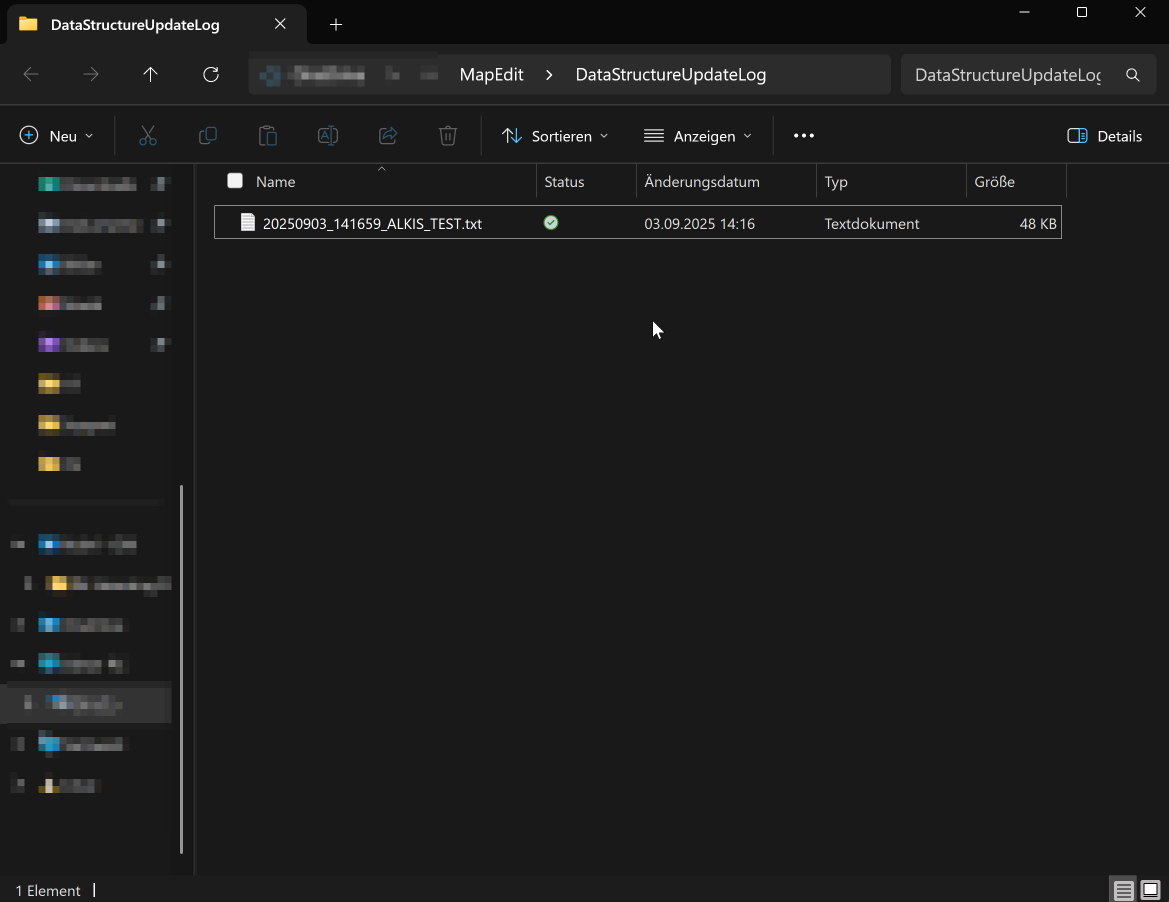Toggle the select-all checkbox beside Name

point(235,181)
